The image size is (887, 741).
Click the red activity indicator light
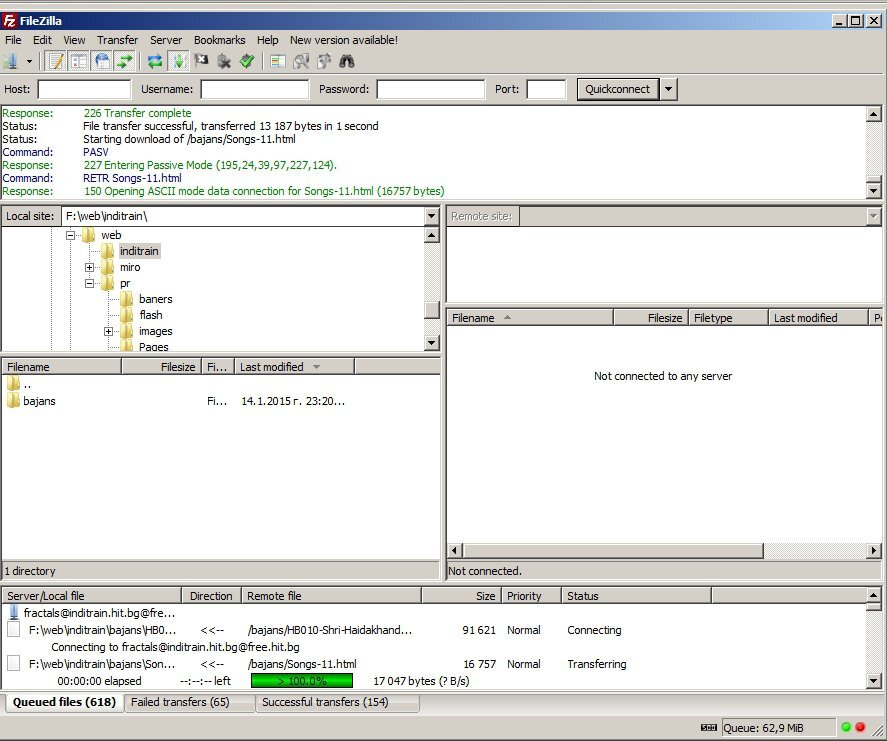tap(860, 727)
